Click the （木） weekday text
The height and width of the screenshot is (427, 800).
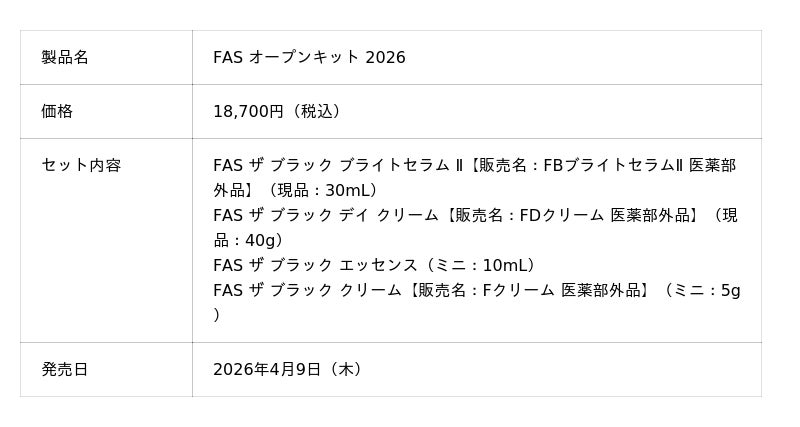345,369
